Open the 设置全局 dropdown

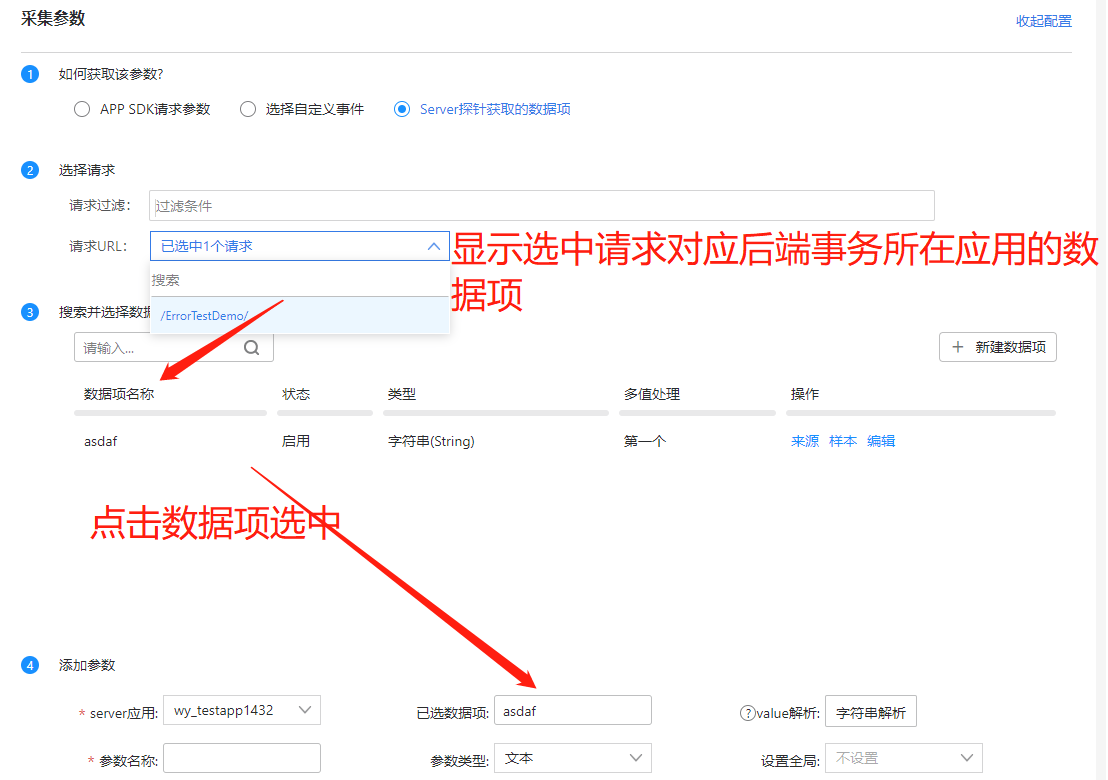(903, 759)
